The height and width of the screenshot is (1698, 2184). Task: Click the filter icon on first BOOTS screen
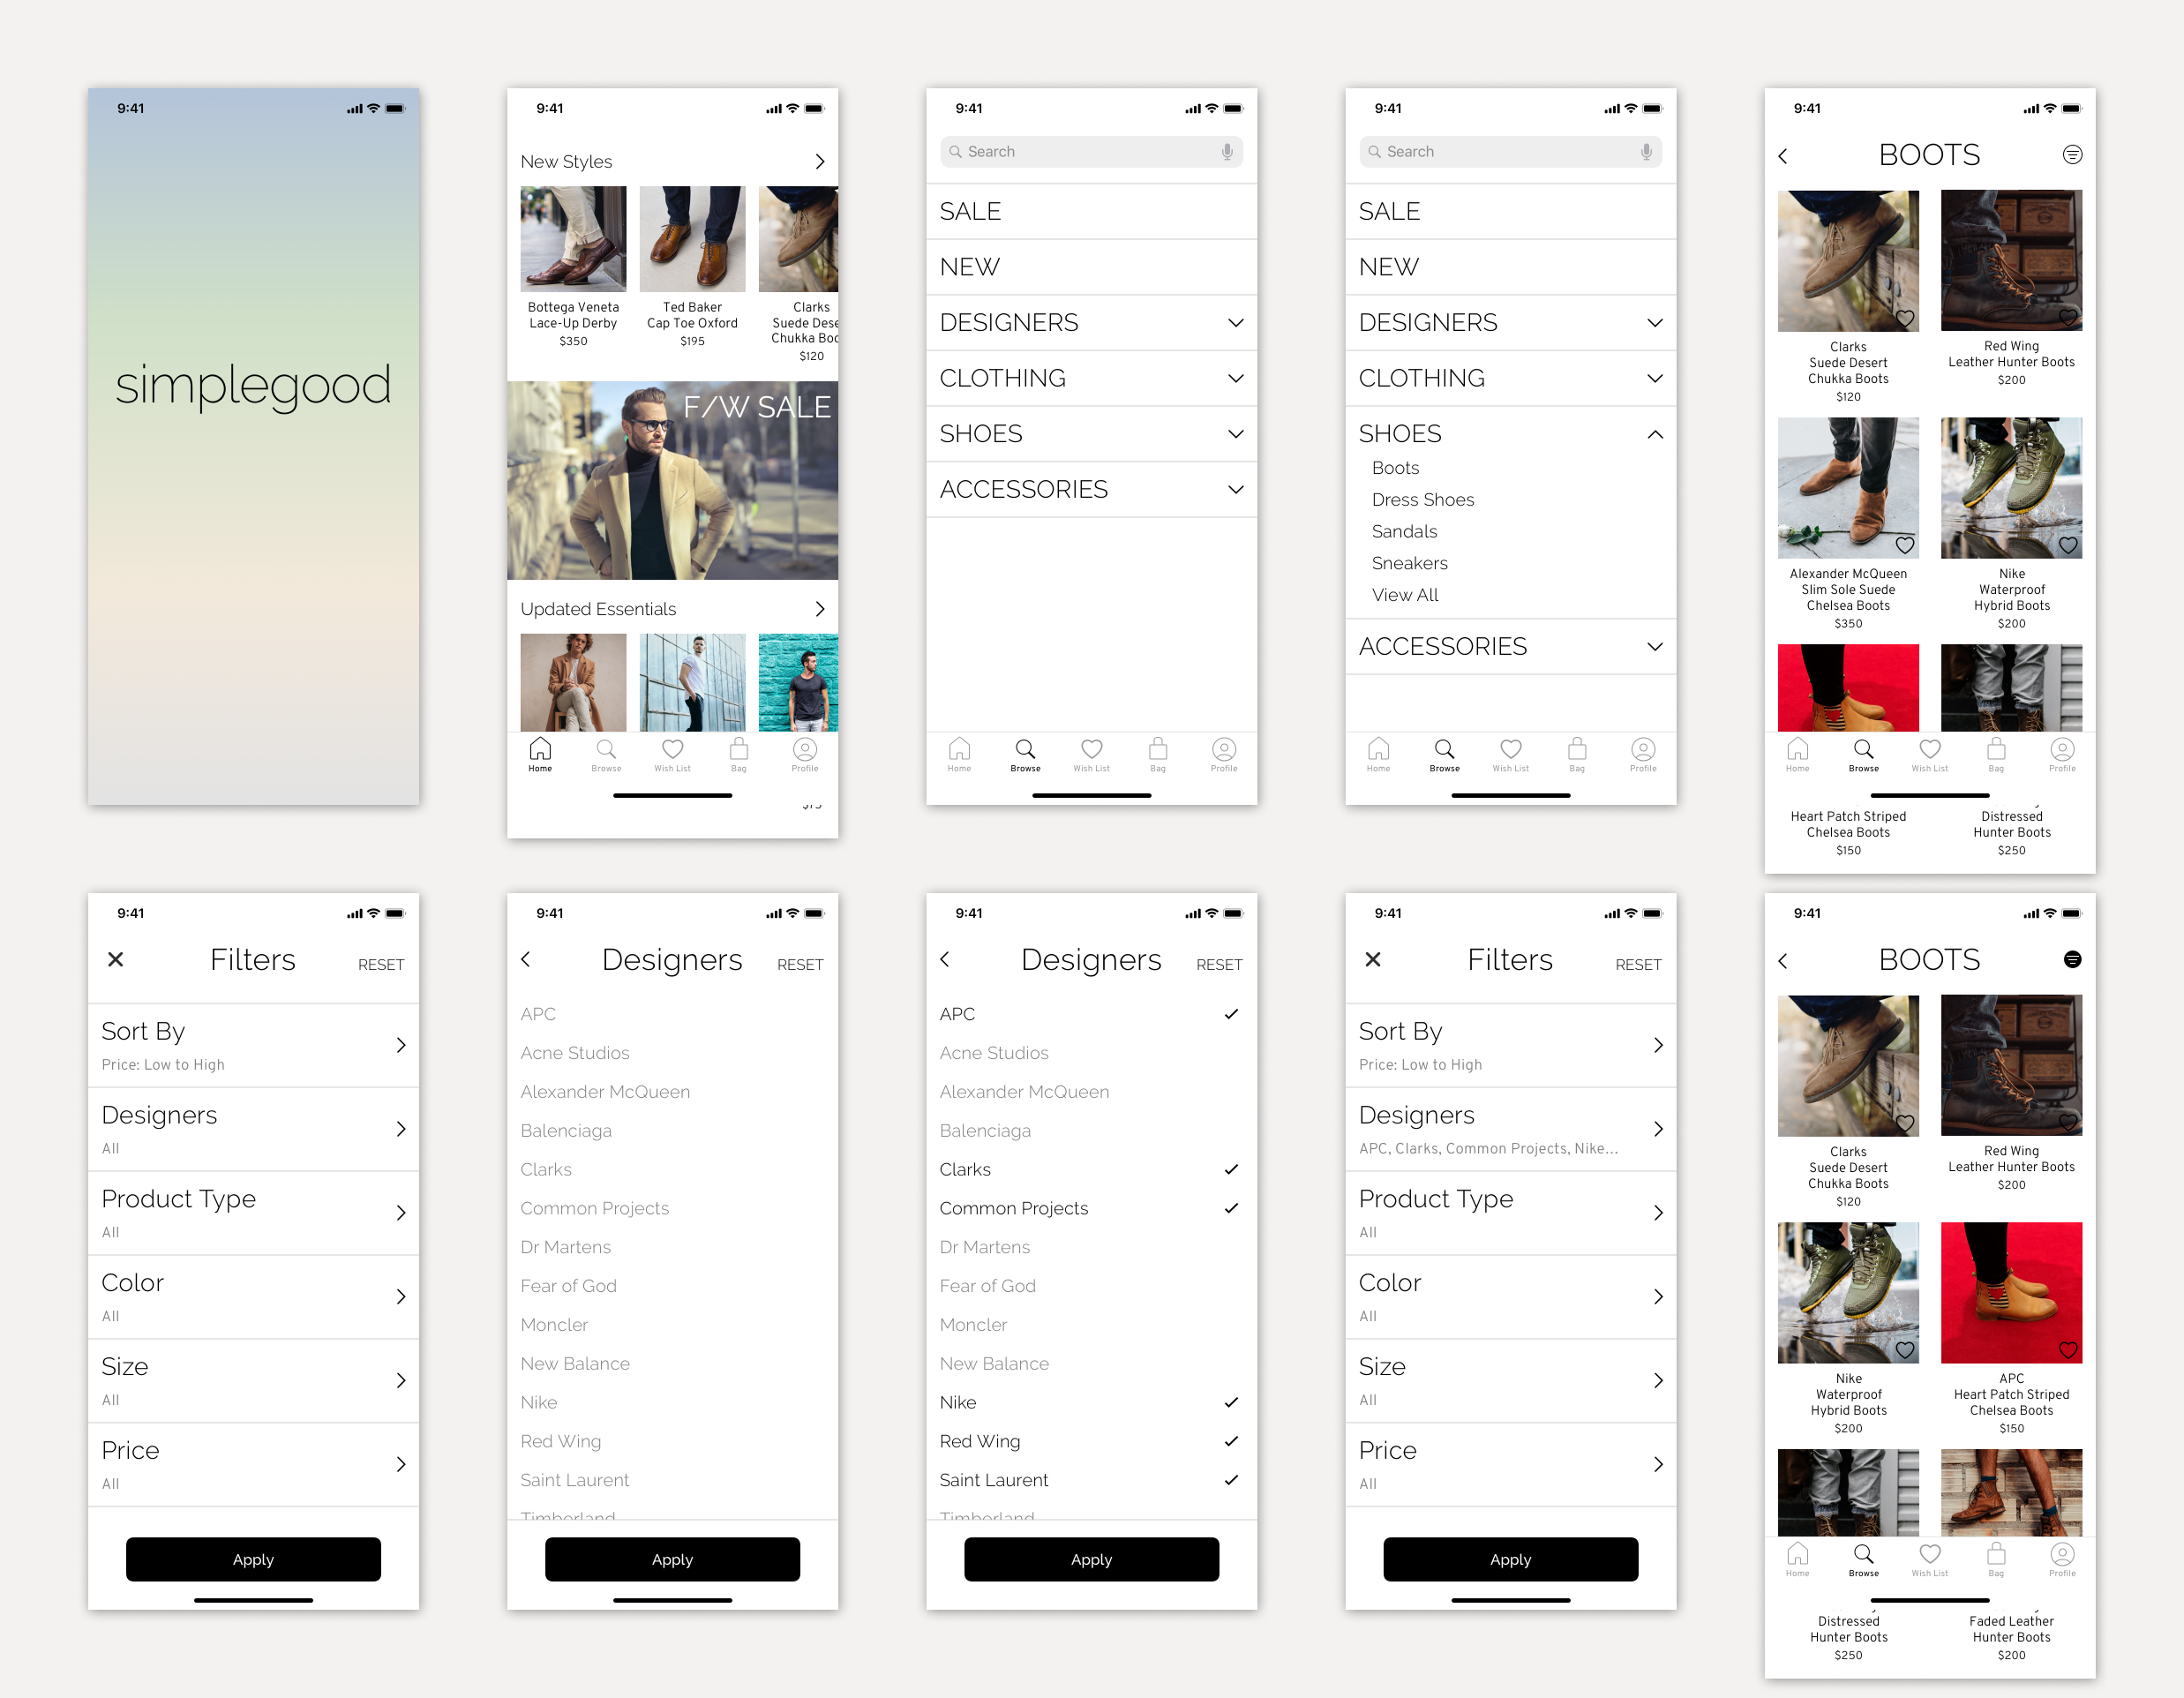pos(2072,154)
